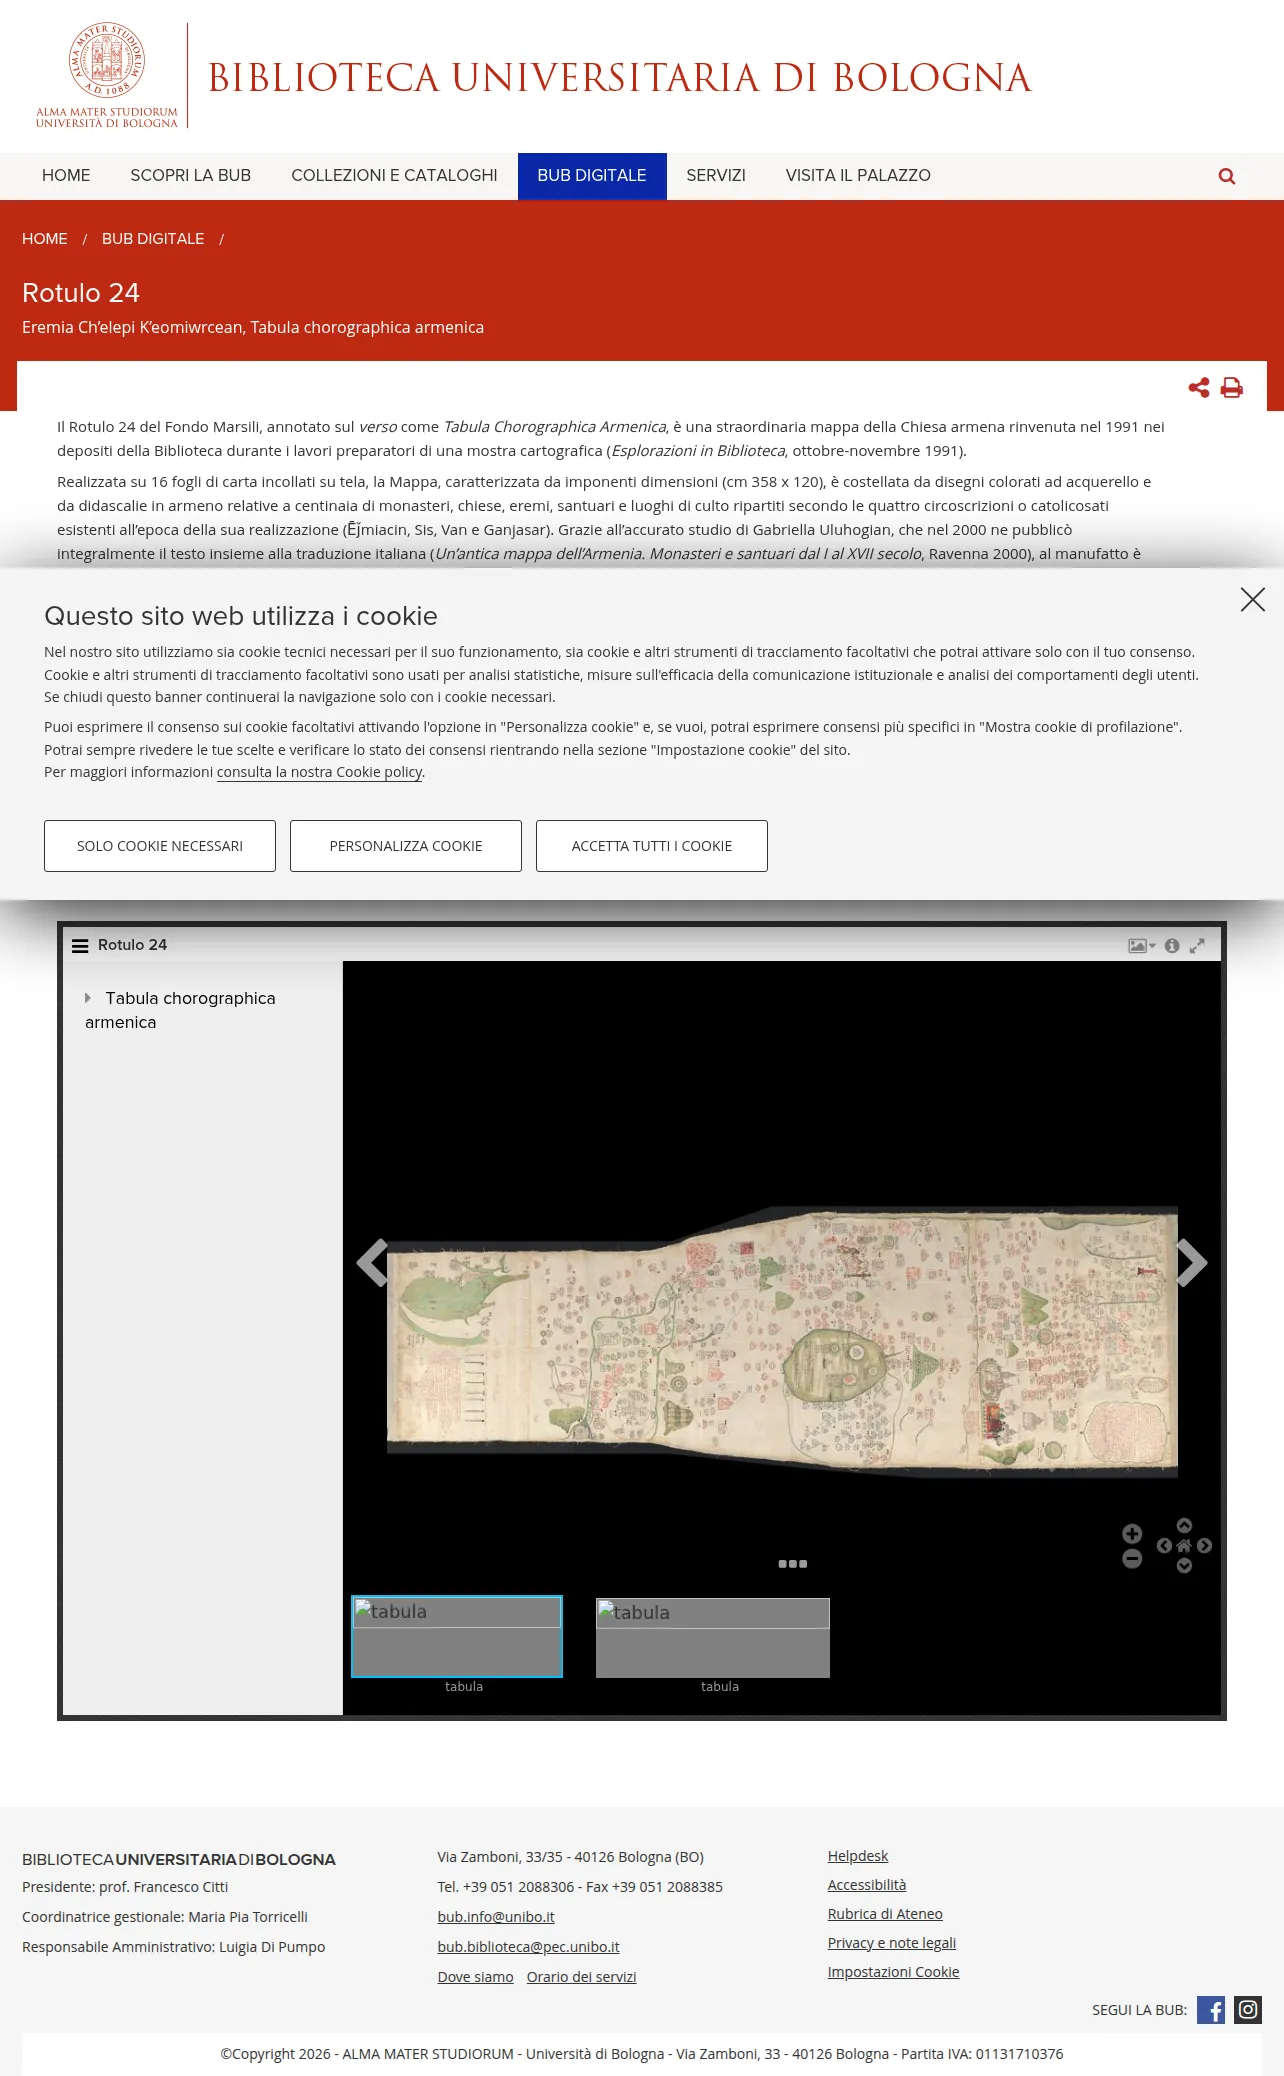Image resolution: width=1284 pixels, height=2076 pixels.
Task: Open the SCOPRI LA BUB menu
Action: pyautogui.click(x=191, y=176)
